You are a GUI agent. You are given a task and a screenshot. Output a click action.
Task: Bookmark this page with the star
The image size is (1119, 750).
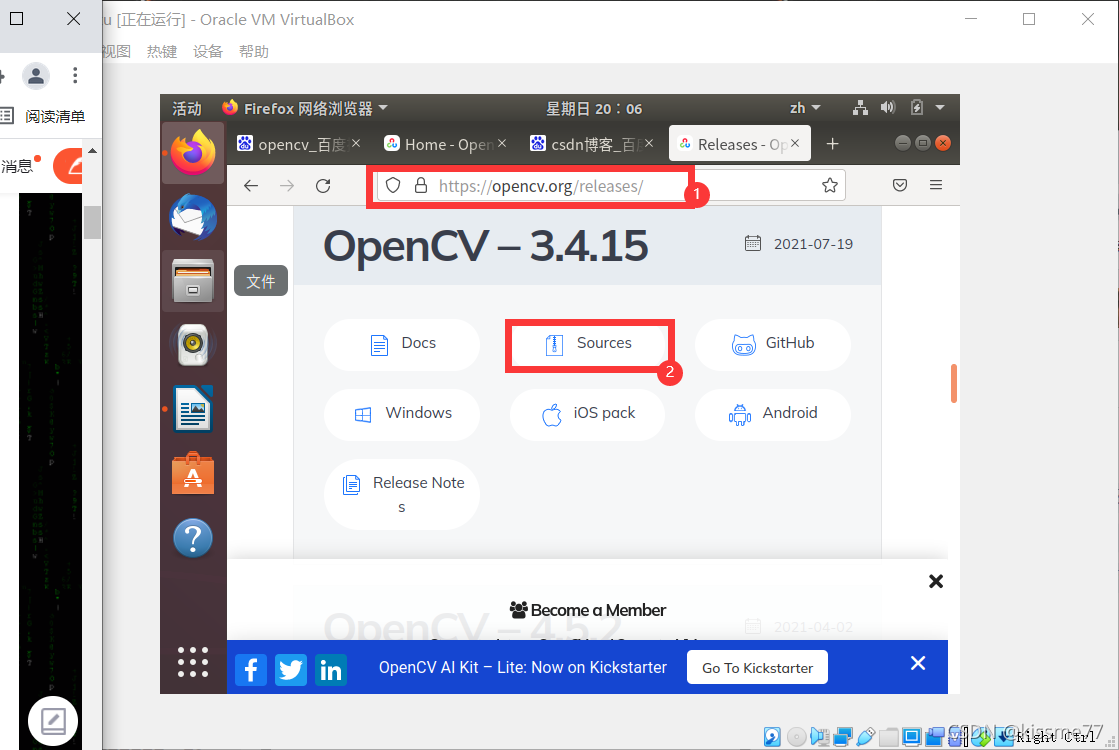(x=829, y=186)
